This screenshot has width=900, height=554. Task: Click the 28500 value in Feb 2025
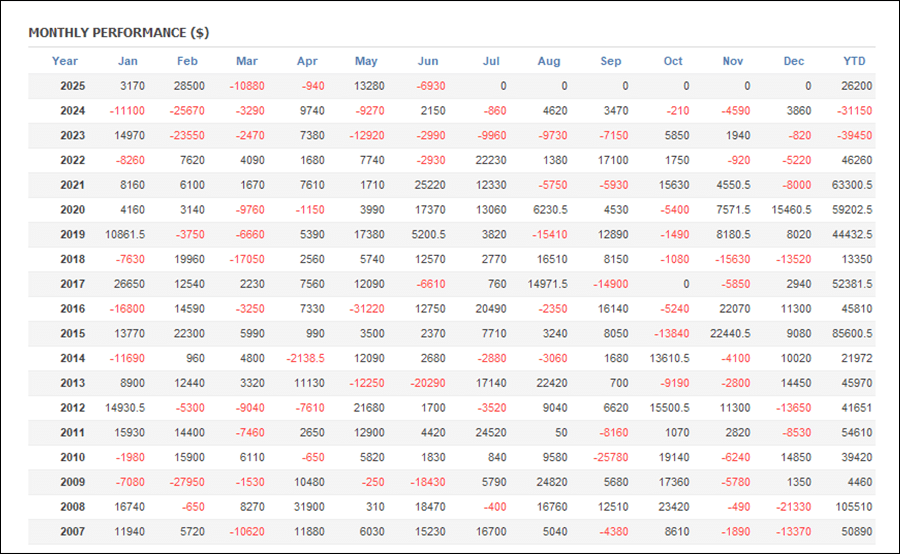189,86
